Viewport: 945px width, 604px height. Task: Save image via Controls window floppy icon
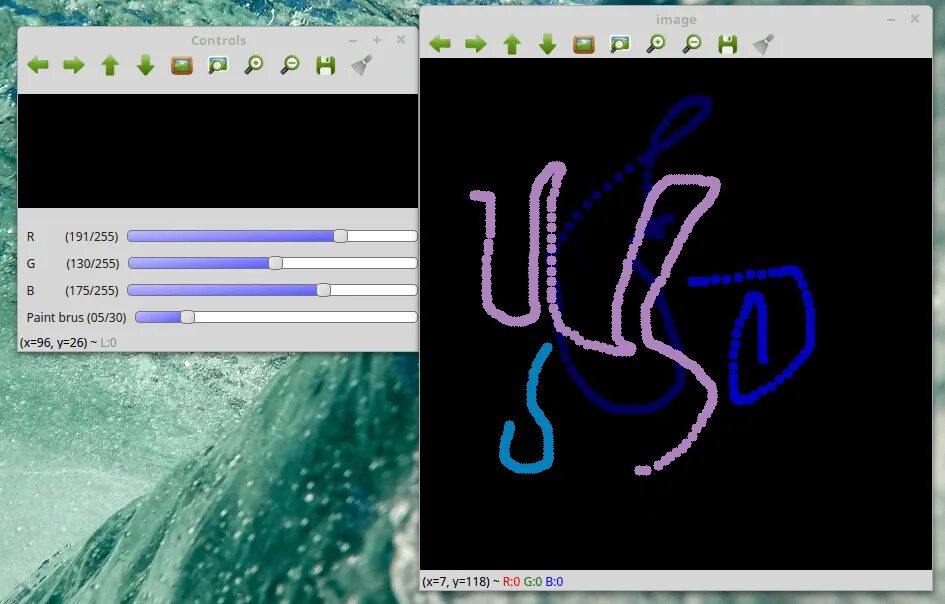click(x=325, y=64)
